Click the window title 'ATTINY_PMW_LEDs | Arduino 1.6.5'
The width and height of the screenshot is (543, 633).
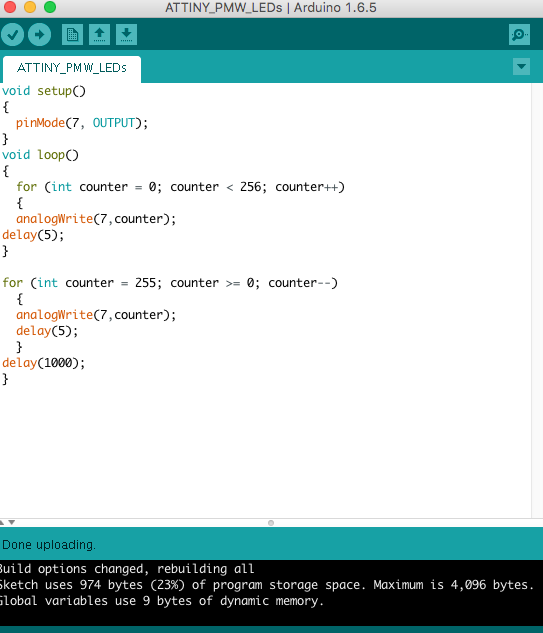[271, 8]
